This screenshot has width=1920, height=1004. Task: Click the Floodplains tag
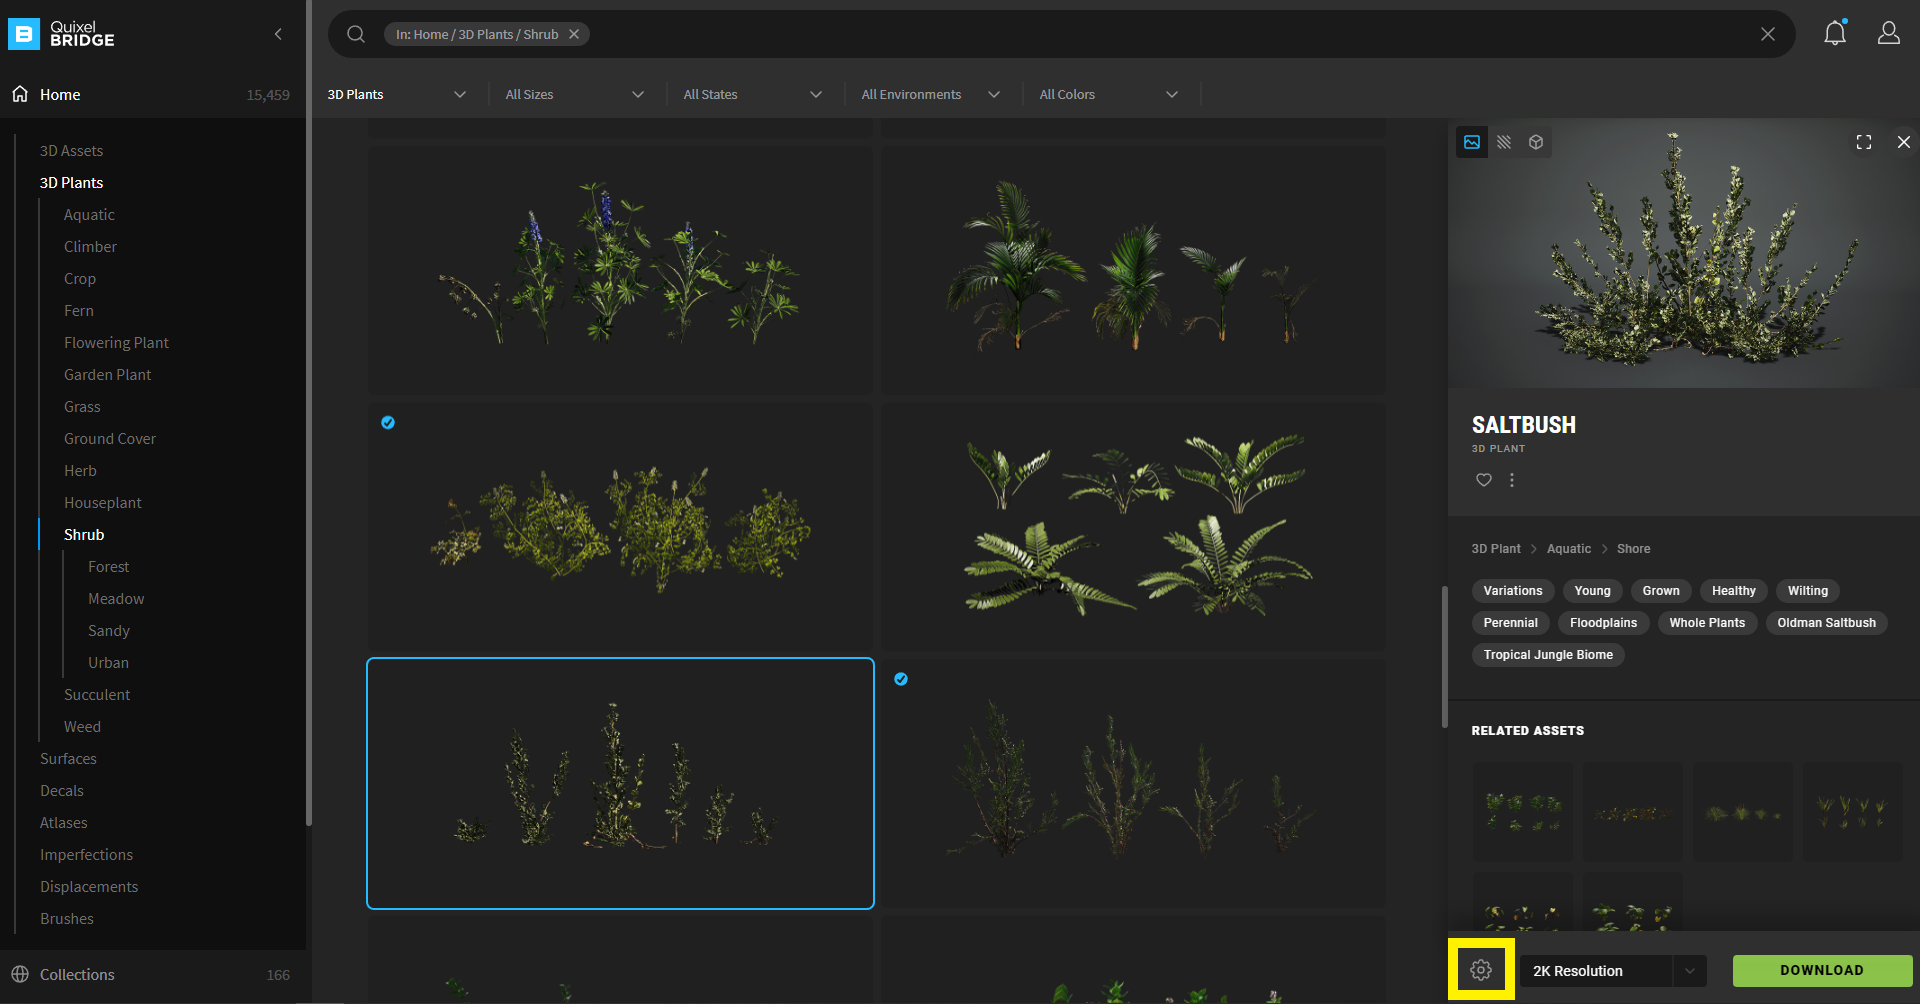tap(1603, 623)
